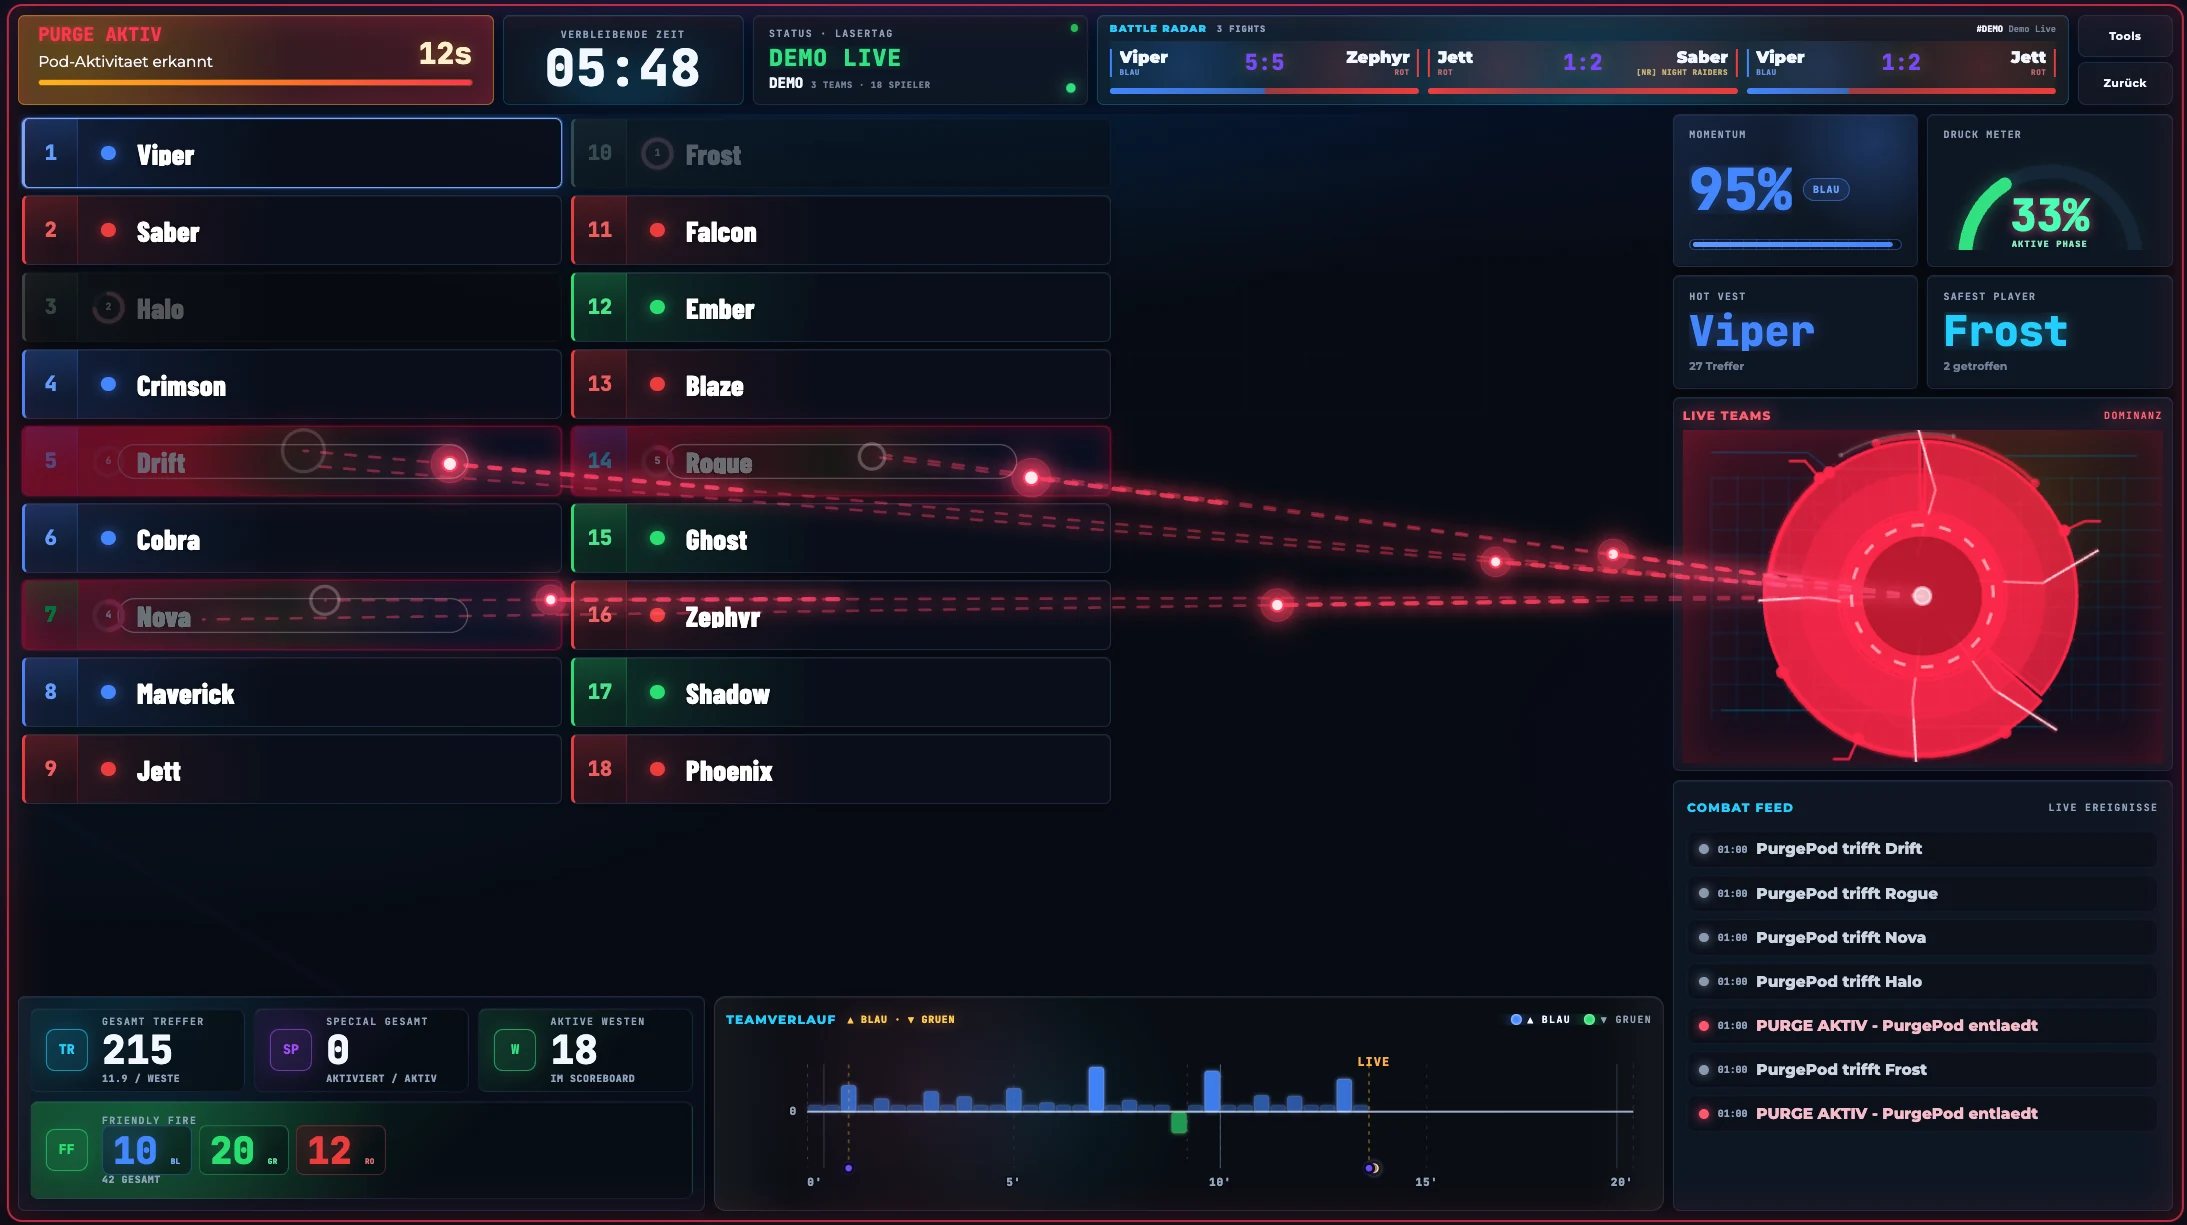Screen dimensions: 2187x1225
Task: Click Phoenix's red status dot
Action: (657, 769)
